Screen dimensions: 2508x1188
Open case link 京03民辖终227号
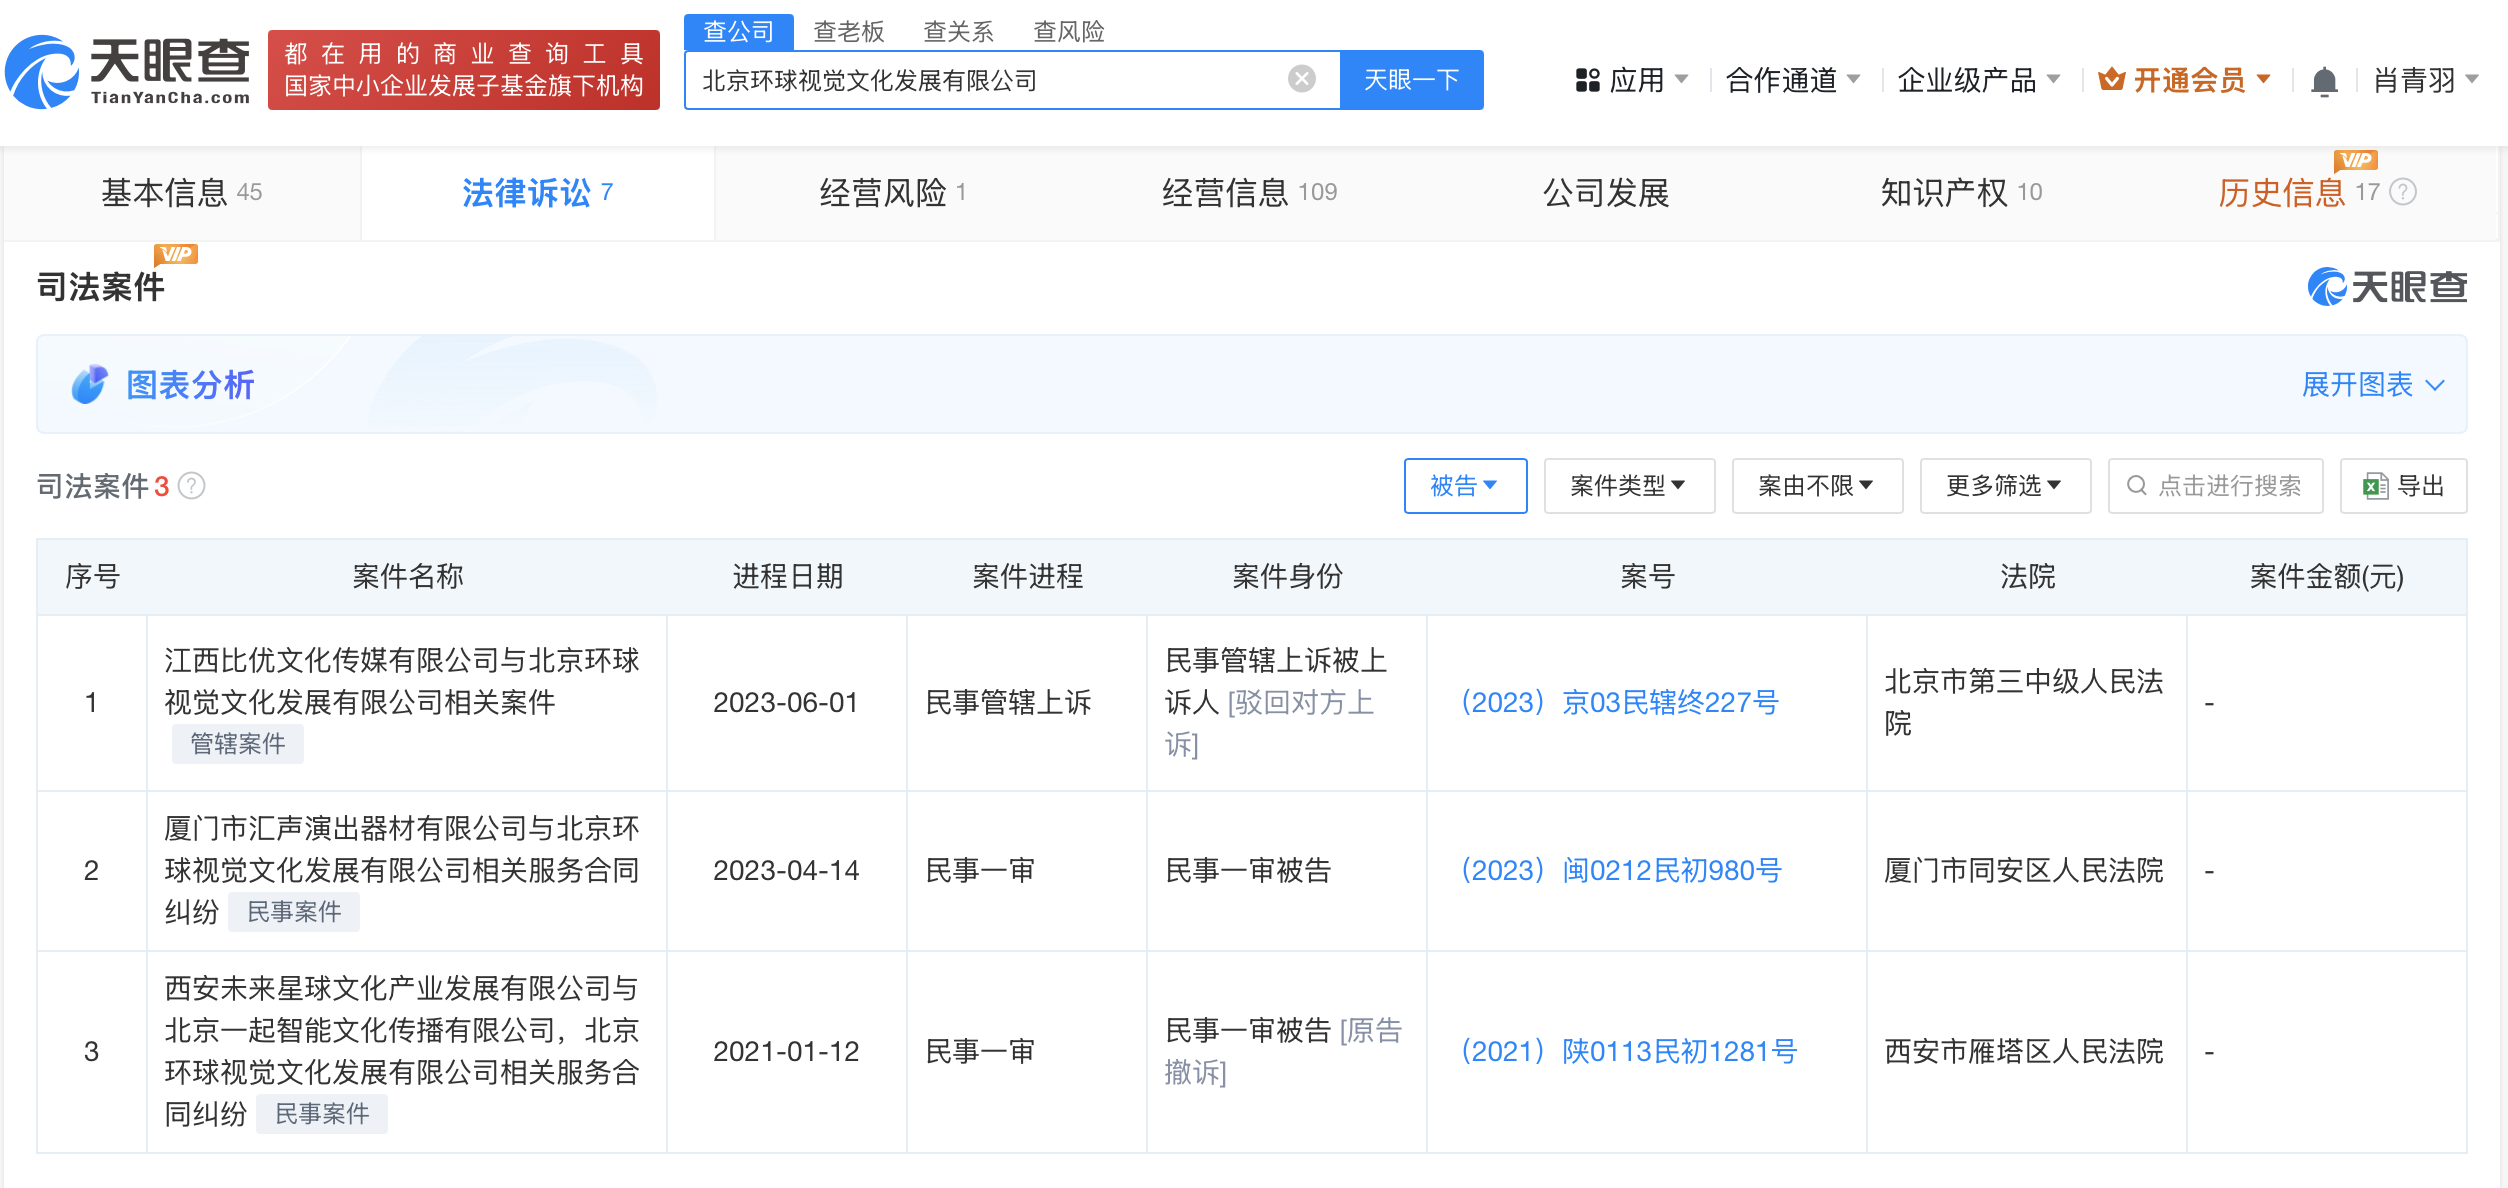click(x=1619, y=703)
